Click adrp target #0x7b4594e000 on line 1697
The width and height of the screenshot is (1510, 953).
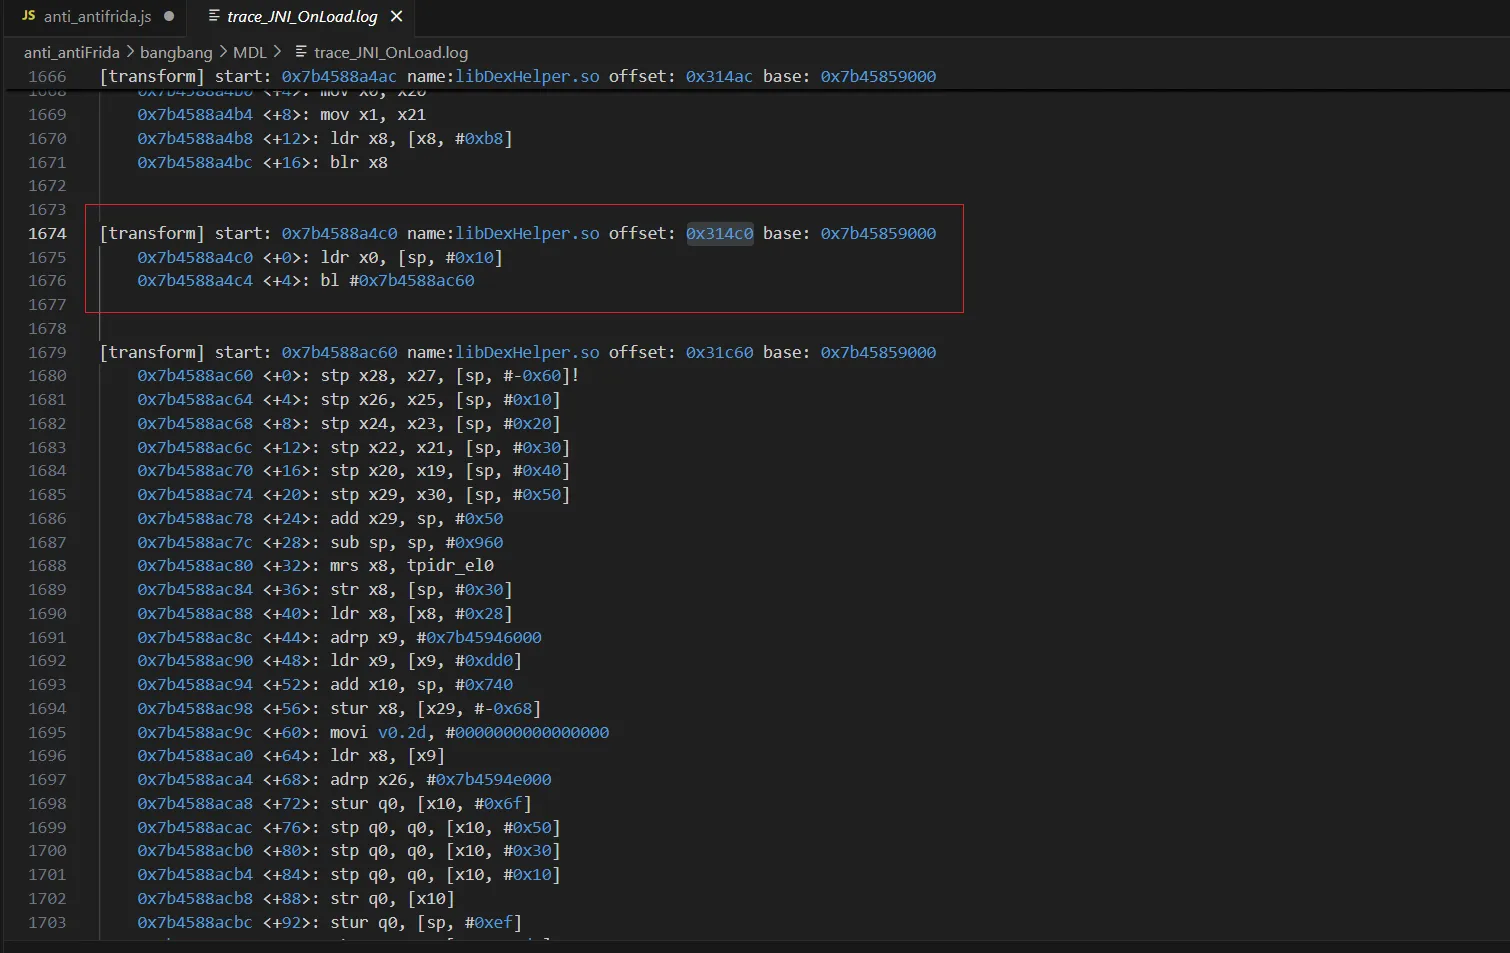[489, 780]
